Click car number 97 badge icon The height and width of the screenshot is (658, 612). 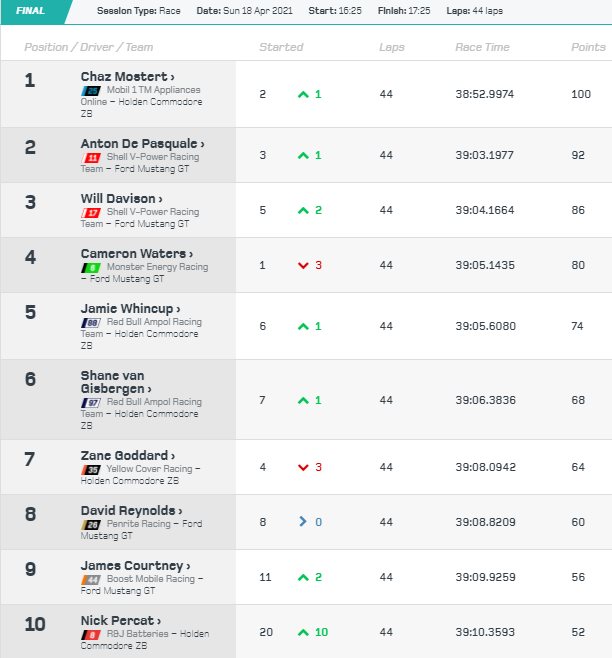click(x=91, y=403)
